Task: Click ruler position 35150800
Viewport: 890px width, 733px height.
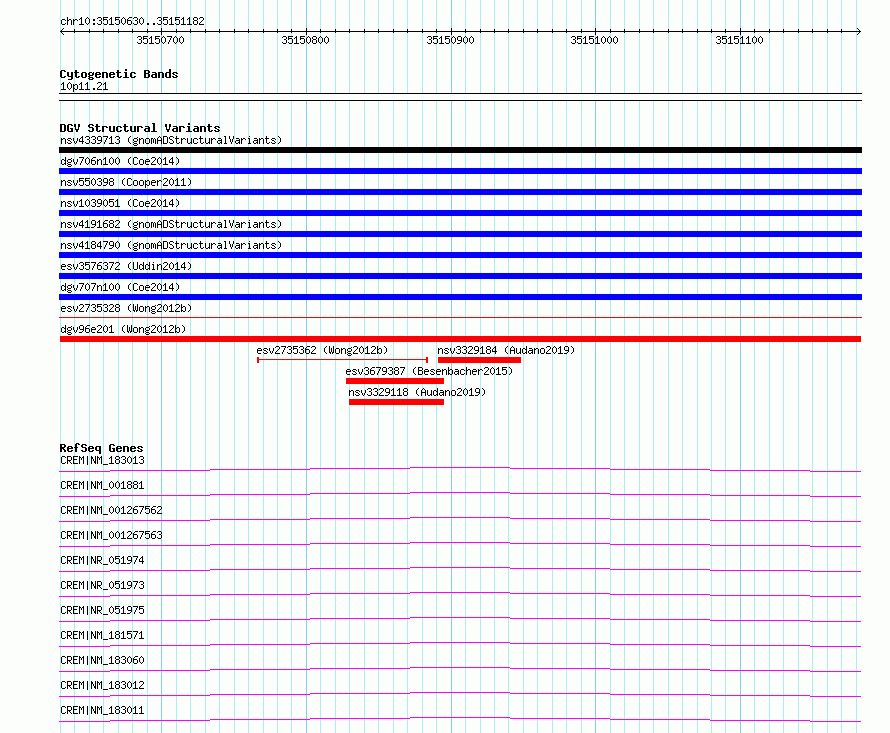Action: point(305,40)
